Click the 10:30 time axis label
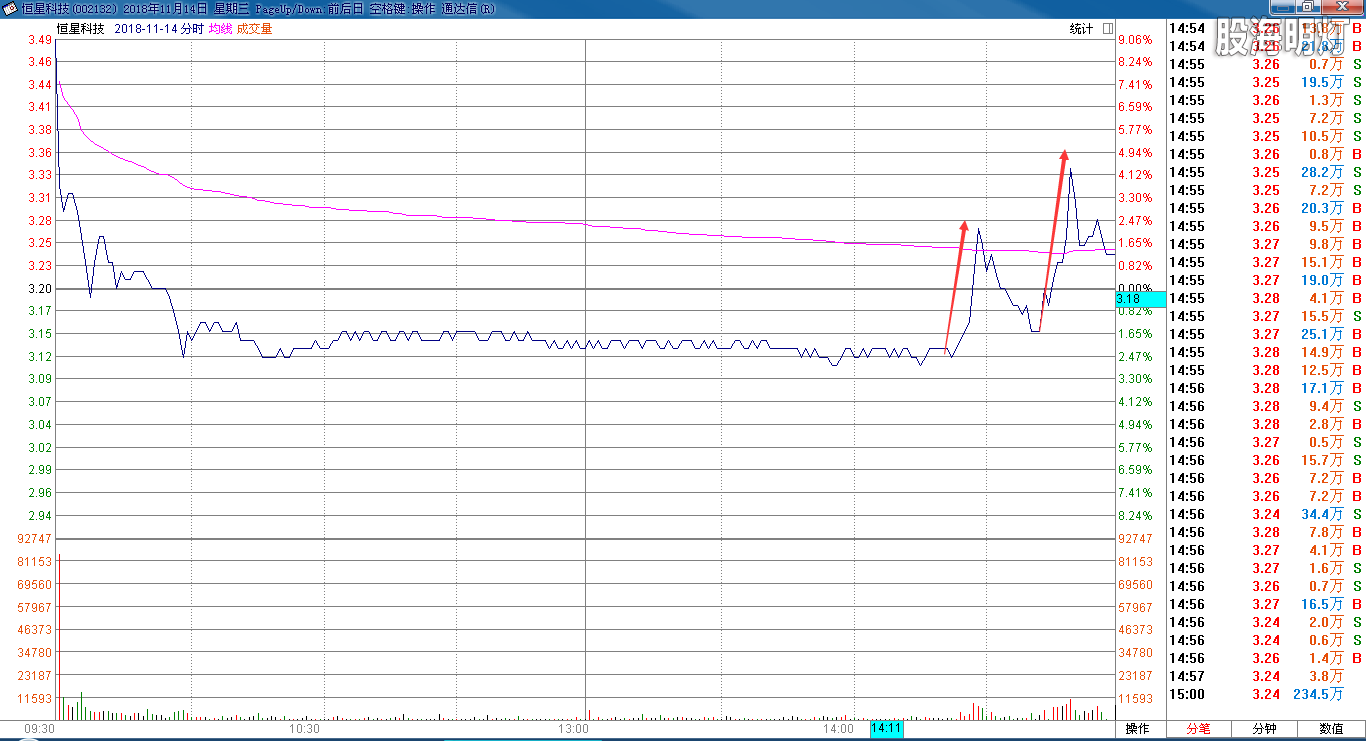Image resolution: width=1366 pixels, height=741 pixels. 304,730
